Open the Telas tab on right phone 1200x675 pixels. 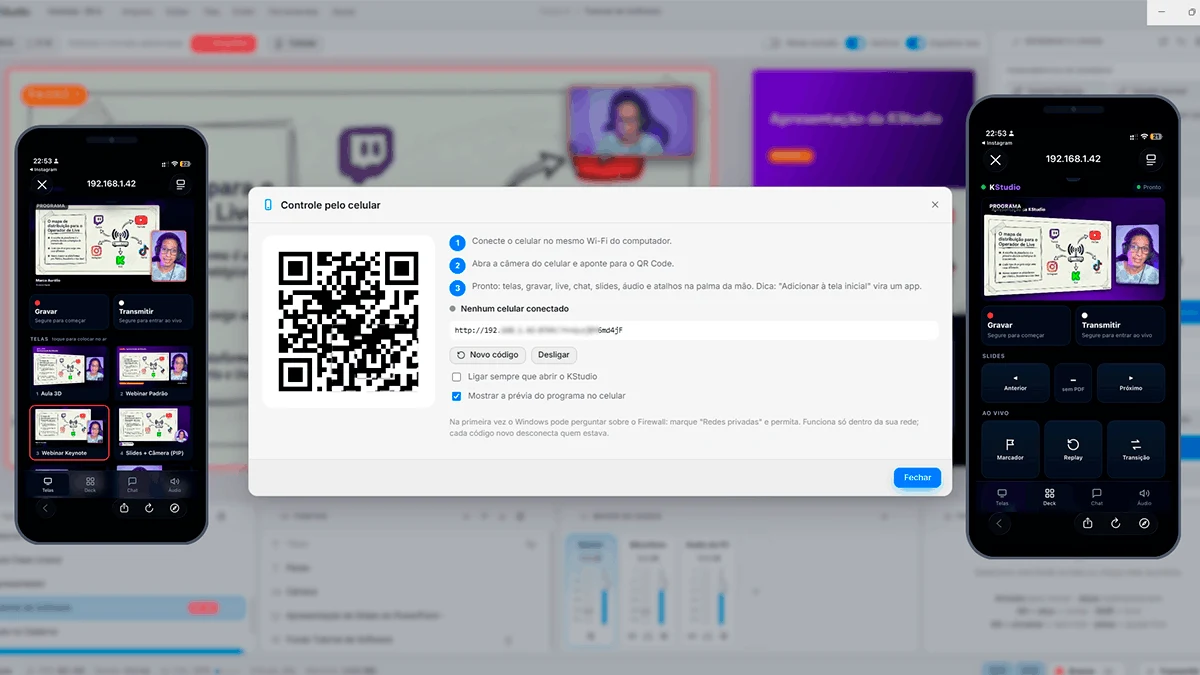tap(1001, 496)
